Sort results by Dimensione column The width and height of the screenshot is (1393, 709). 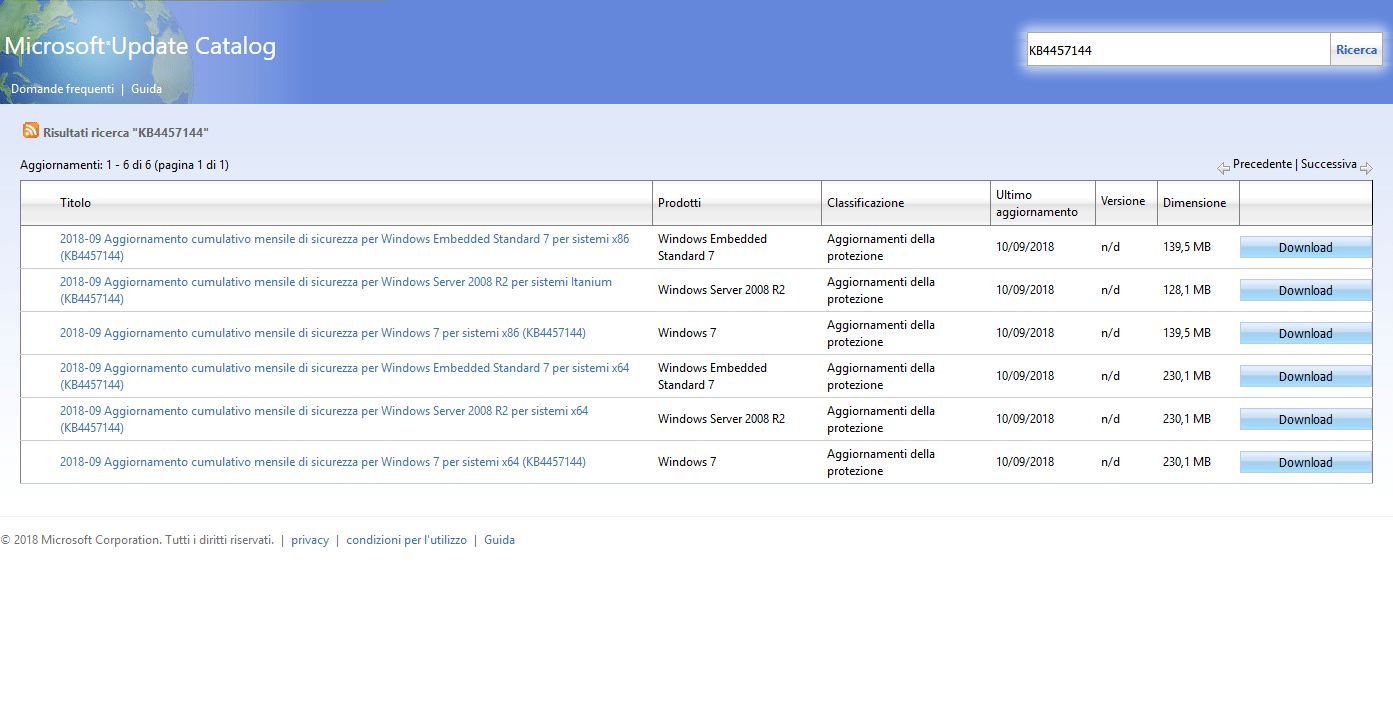(x=1194, y=203)
